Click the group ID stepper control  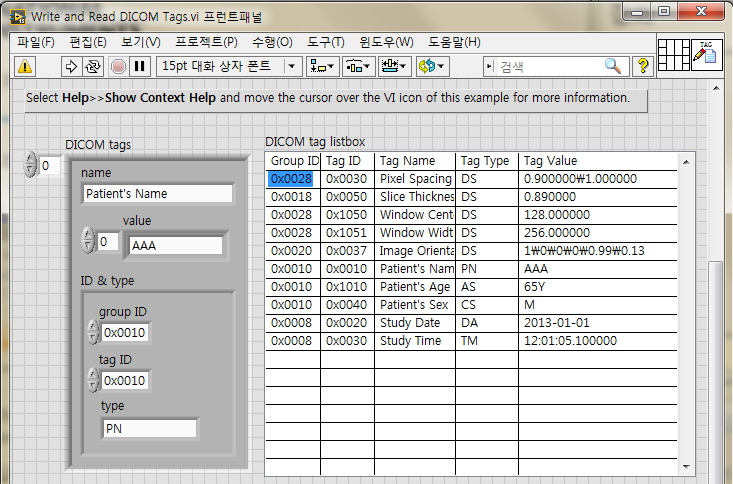coord(93,332)
